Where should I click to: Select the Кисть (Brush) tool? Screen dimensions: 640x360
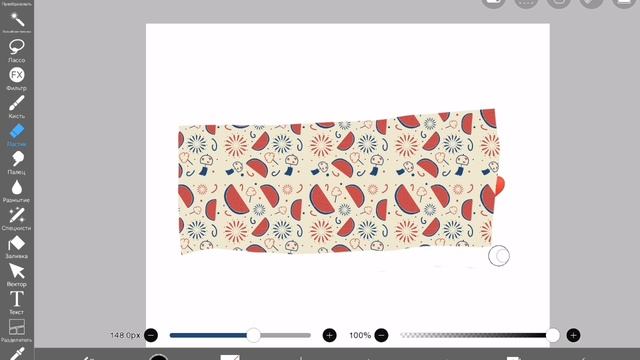point(17,107)
